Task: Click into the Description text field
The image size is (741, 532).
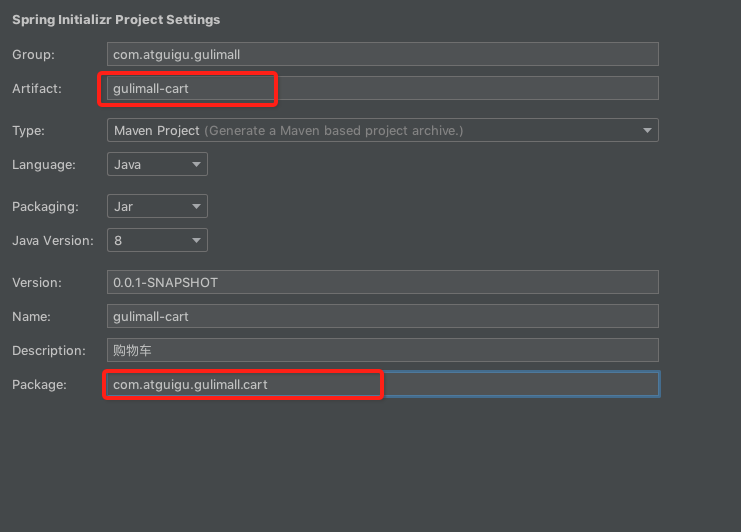Action: (382, 350)
